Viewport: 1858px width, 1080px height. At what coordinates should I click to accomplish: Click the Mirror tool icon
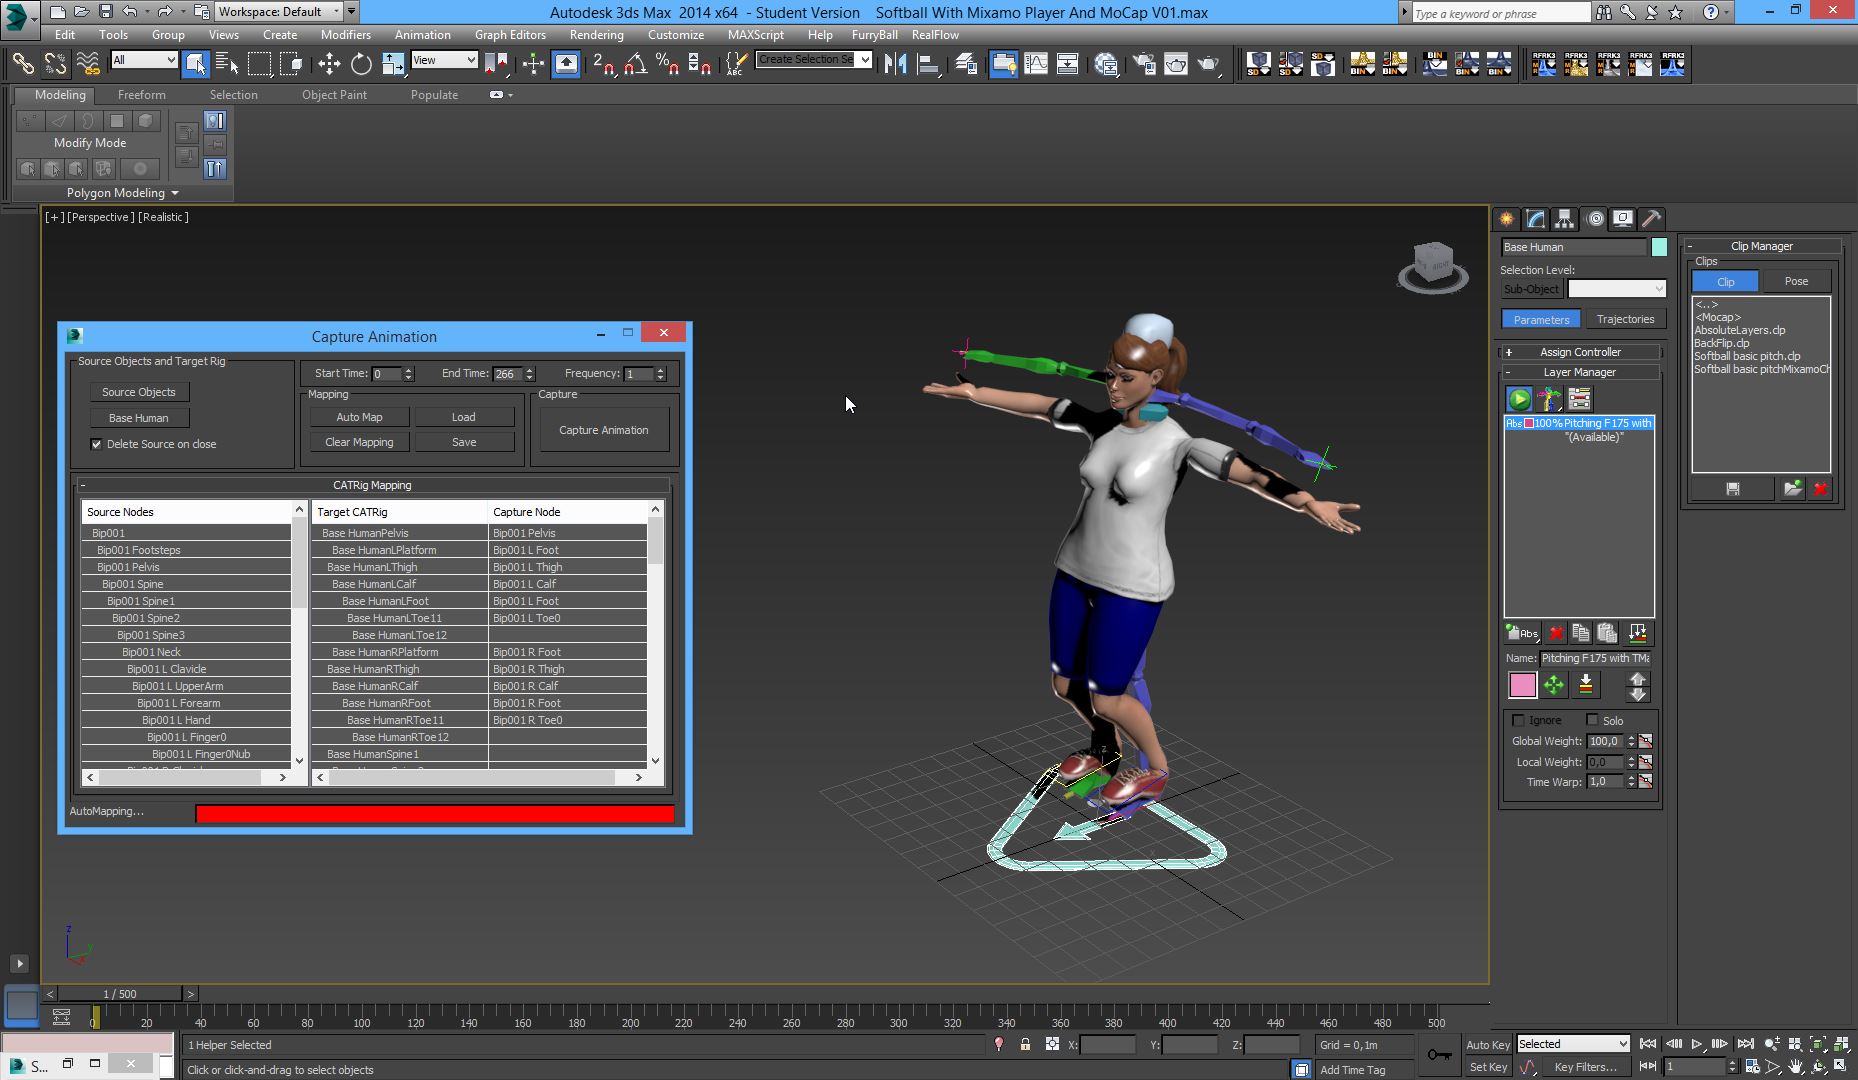point(895,64)
